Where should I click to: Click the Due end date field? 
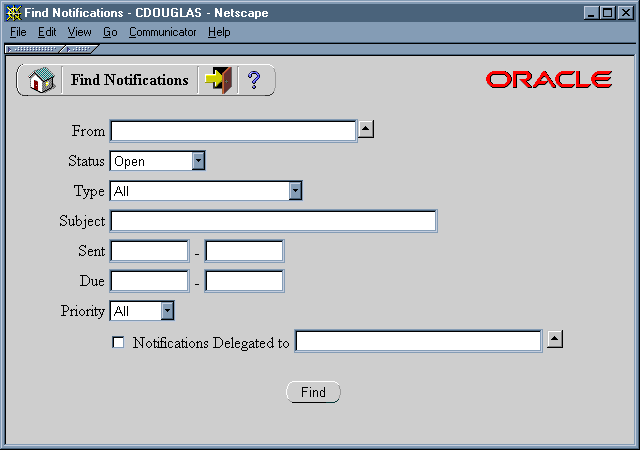(244, 281)
